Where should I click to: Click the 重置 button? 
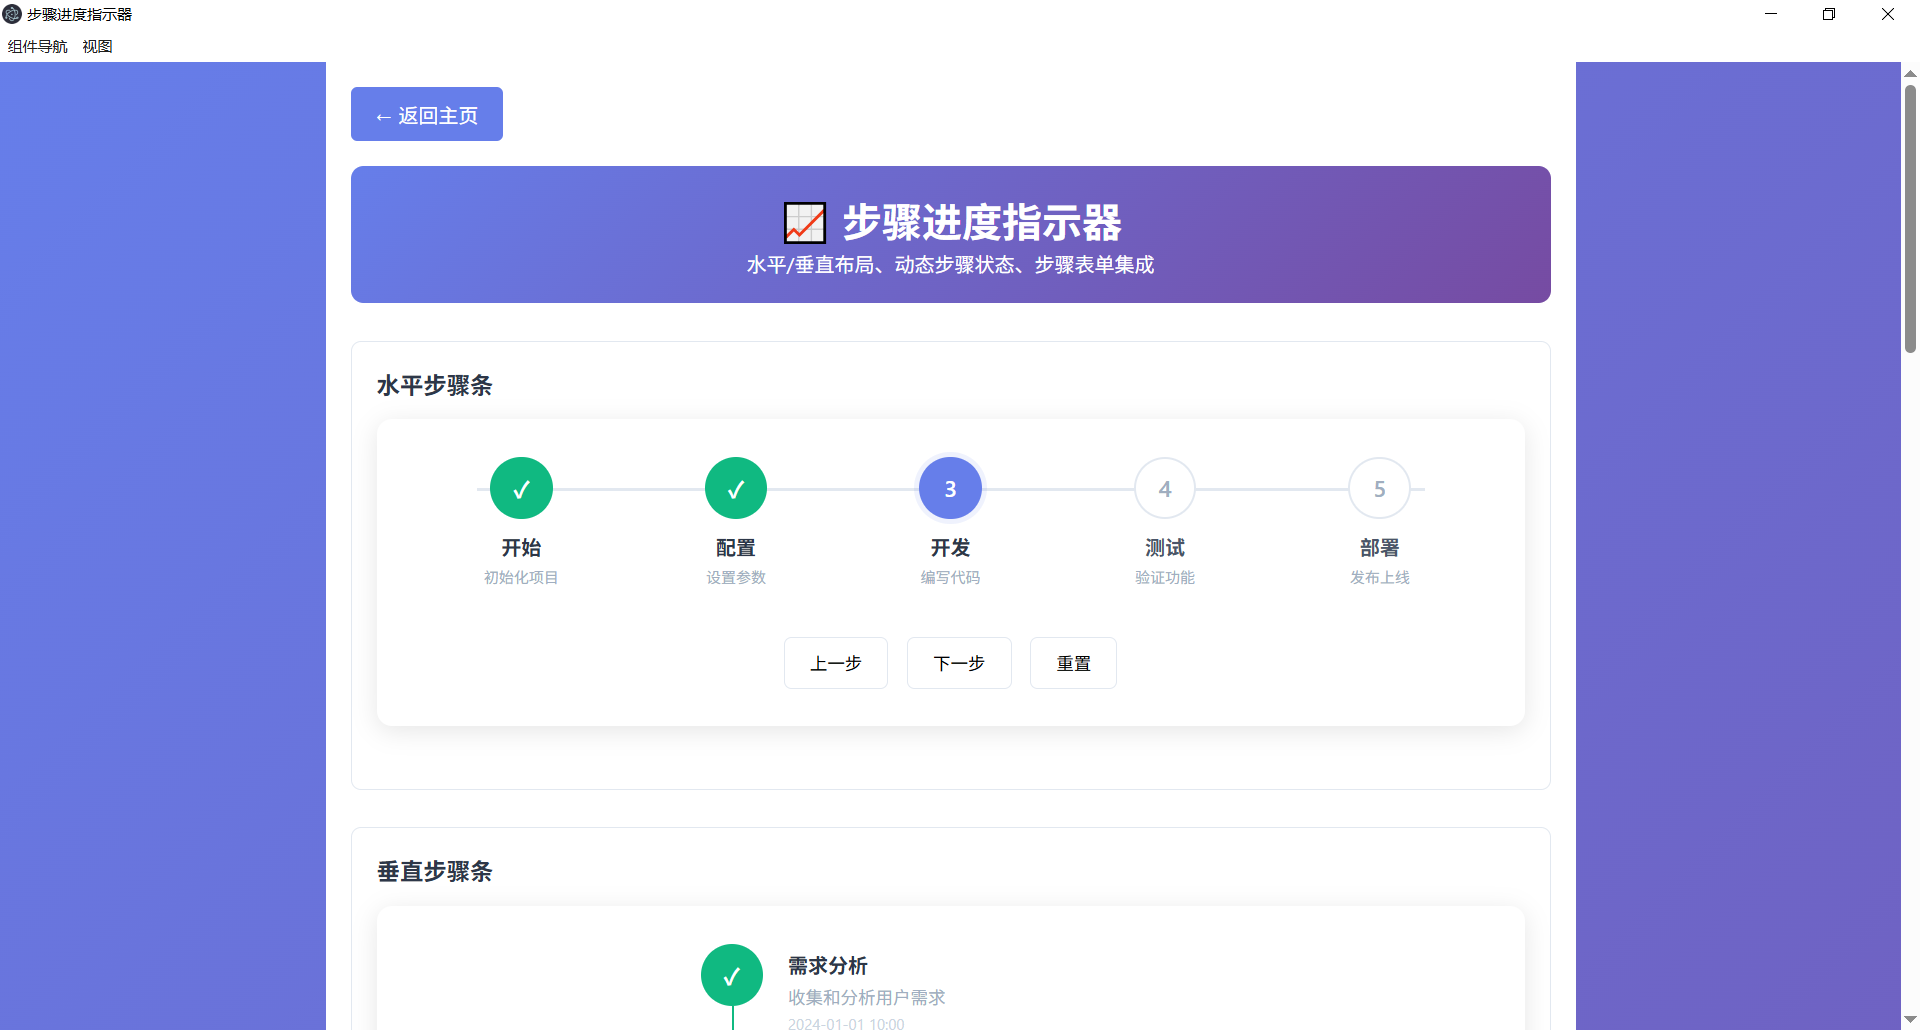click(x=1073, y=663)
